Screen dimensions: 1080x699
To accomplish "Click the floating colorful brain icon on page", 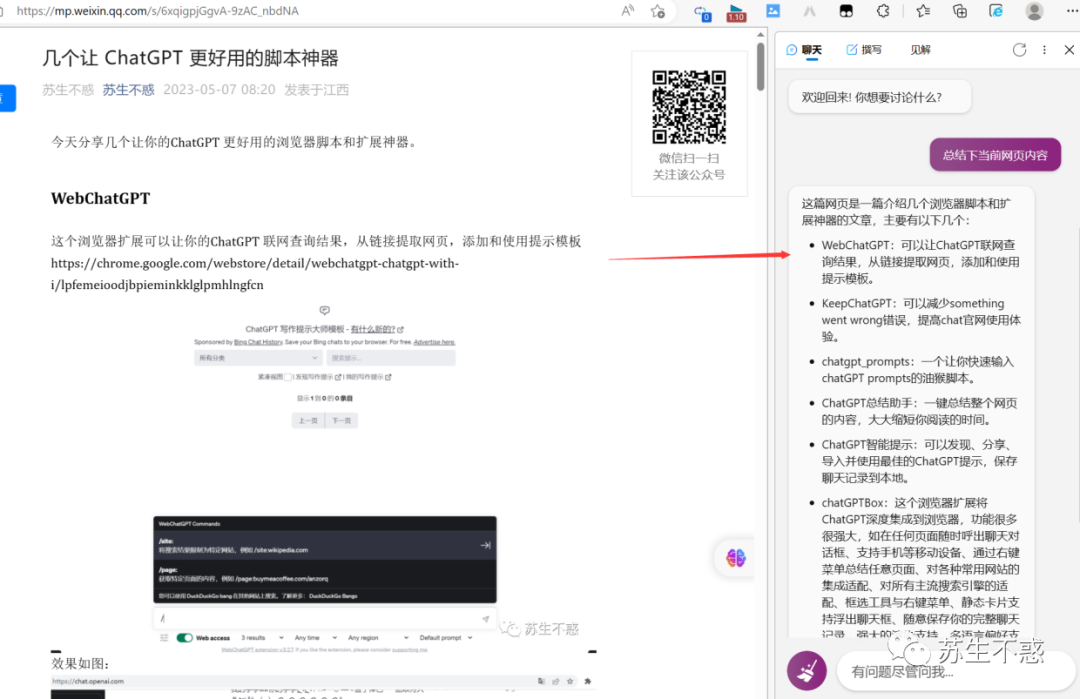I will 736,557.
